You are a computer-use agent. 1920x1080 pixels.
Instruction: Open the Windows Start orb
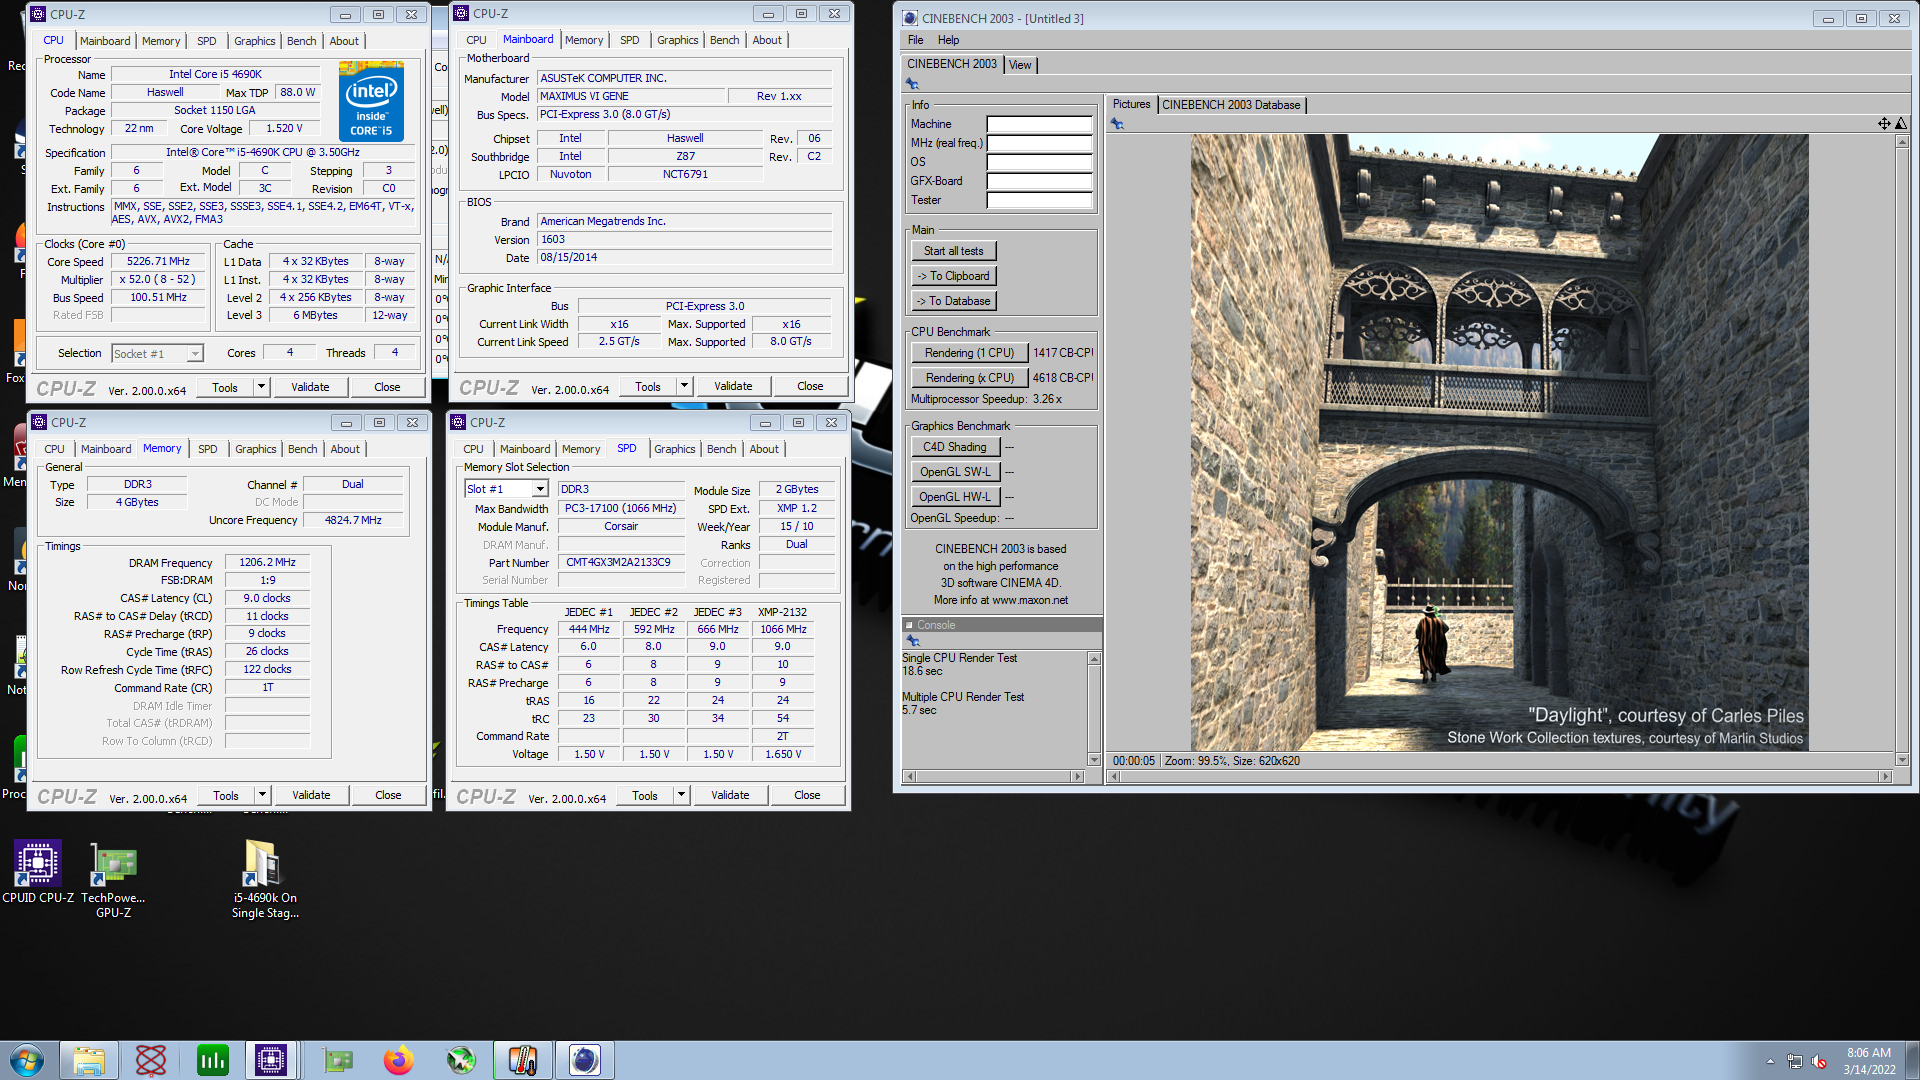tap(27, 1060)
